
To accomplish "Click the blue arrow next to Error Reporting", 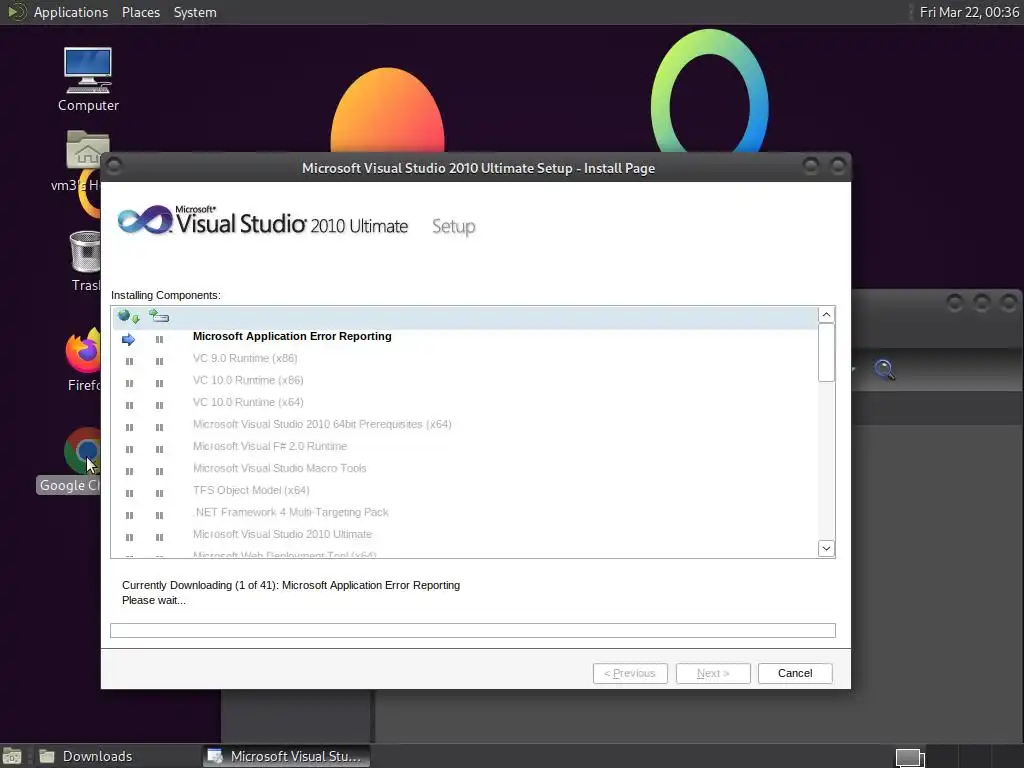I will [x=128, y=340].
